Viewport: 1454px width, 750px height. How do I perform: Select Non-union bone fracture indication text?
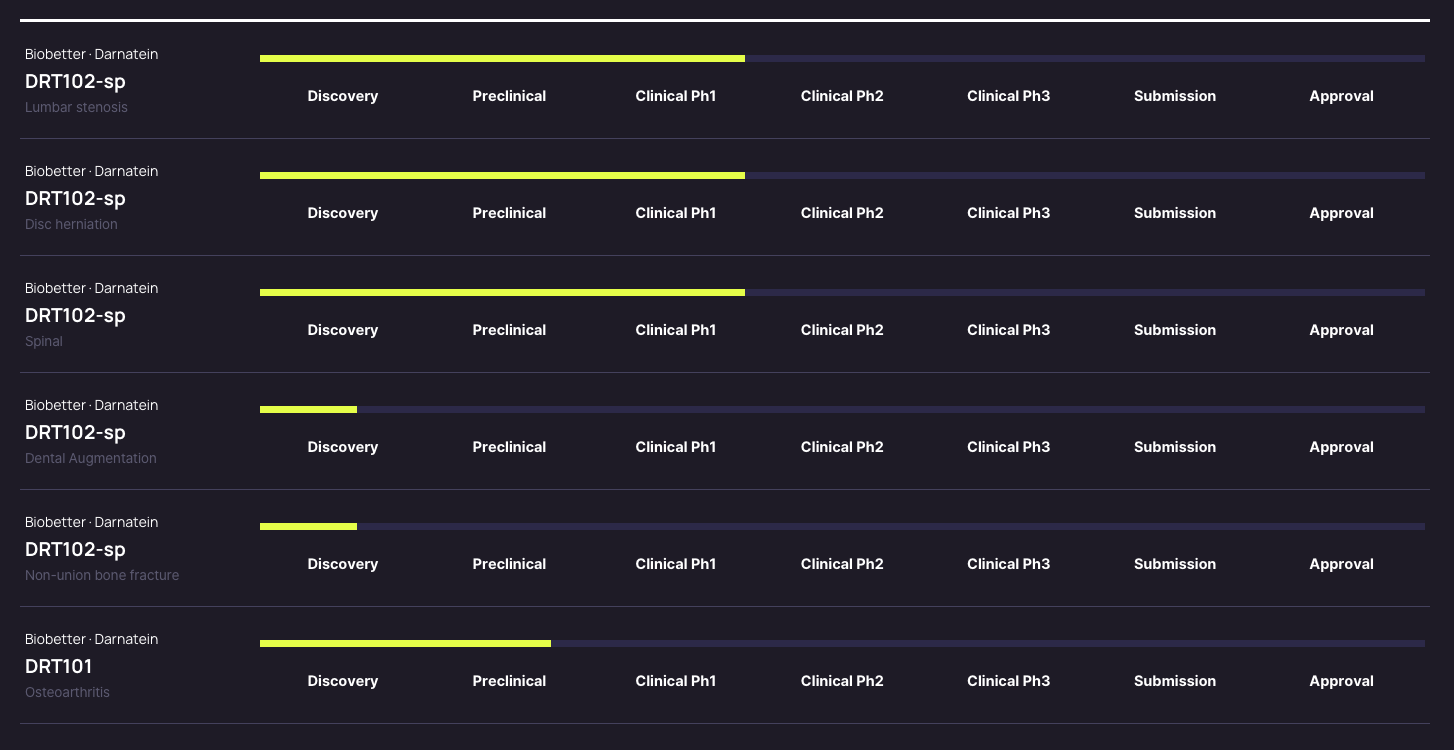click(102, 575)
